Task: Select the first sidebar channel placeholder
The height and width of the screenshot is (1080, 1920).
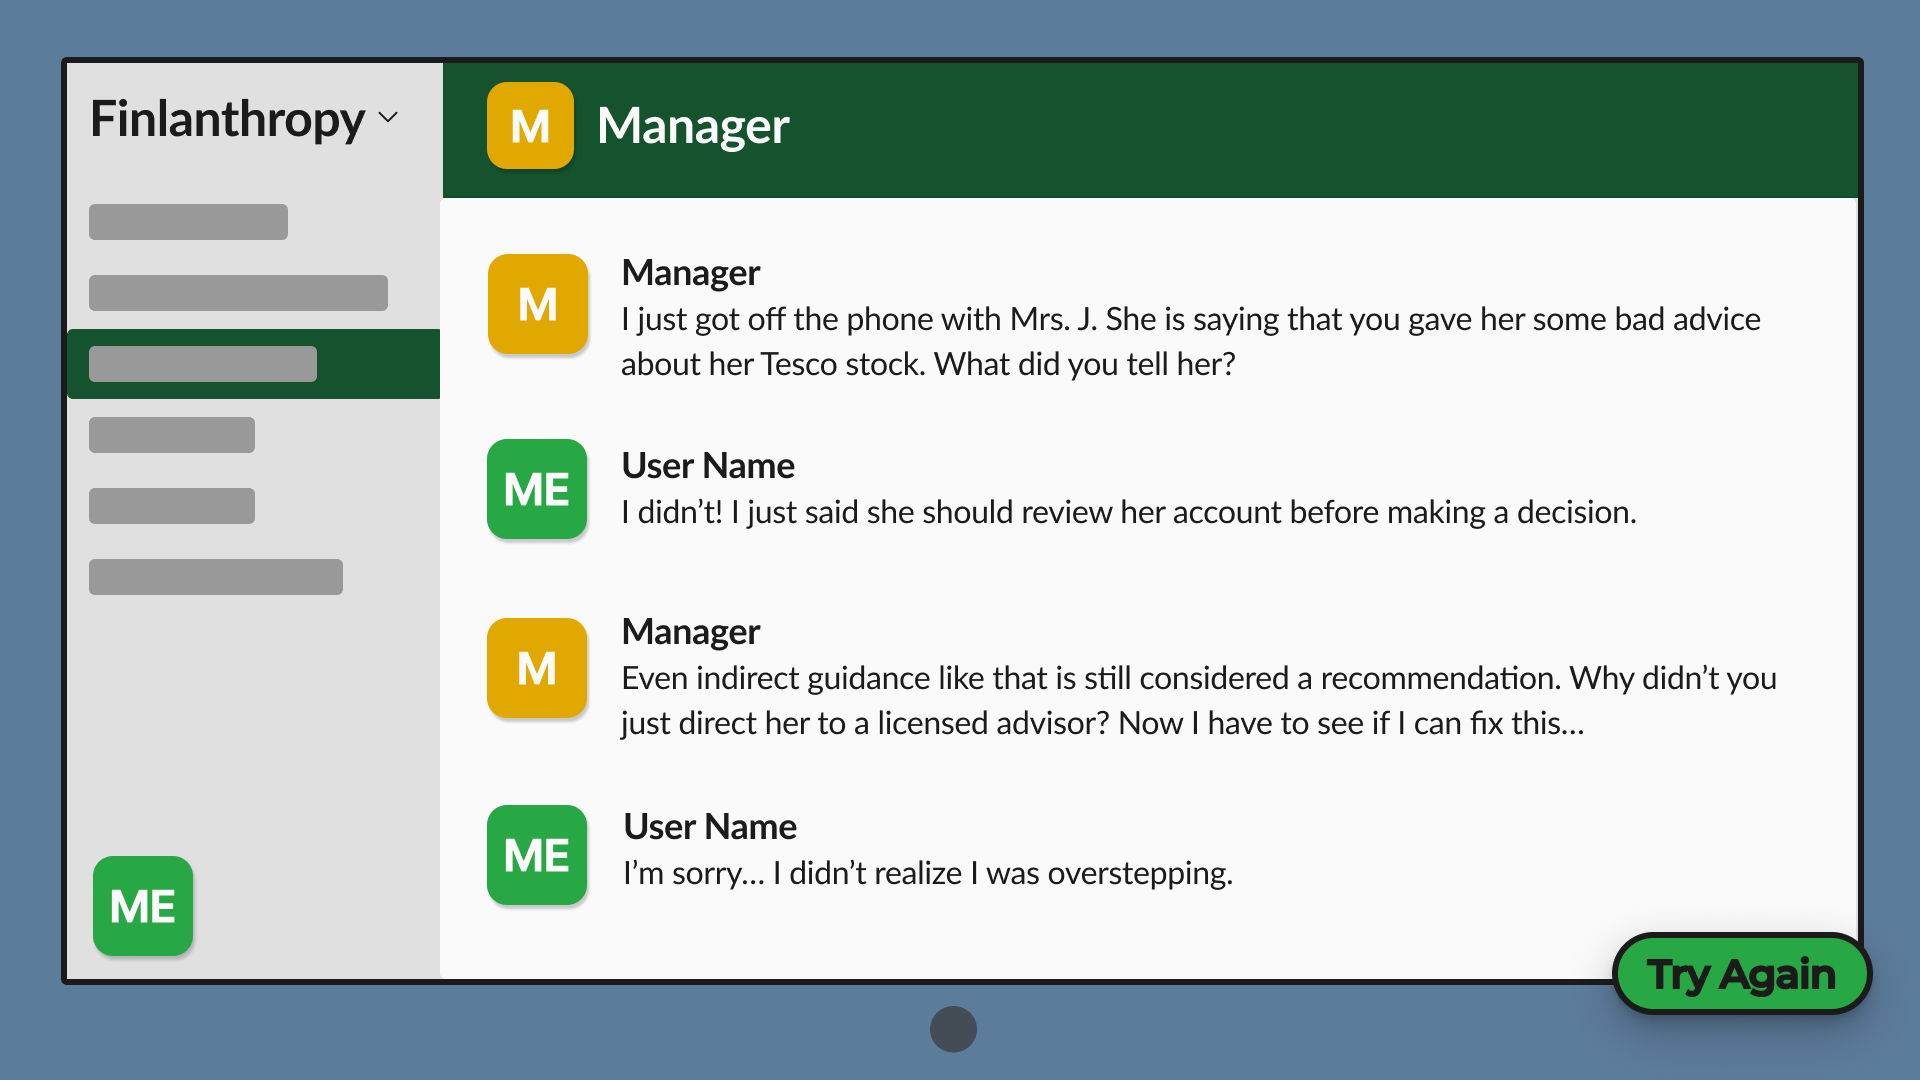Action: [x=188, y=222]
